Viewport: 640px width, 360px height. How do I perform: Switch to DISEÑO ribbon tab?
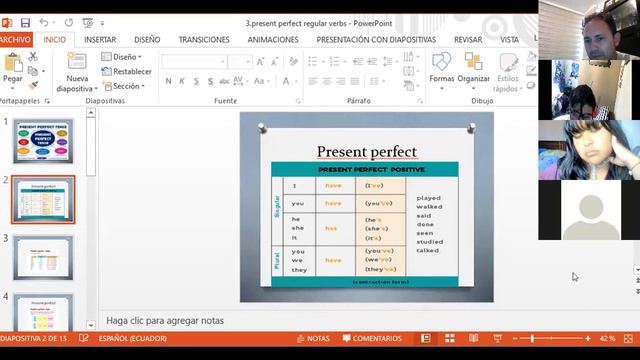[147, 40]
